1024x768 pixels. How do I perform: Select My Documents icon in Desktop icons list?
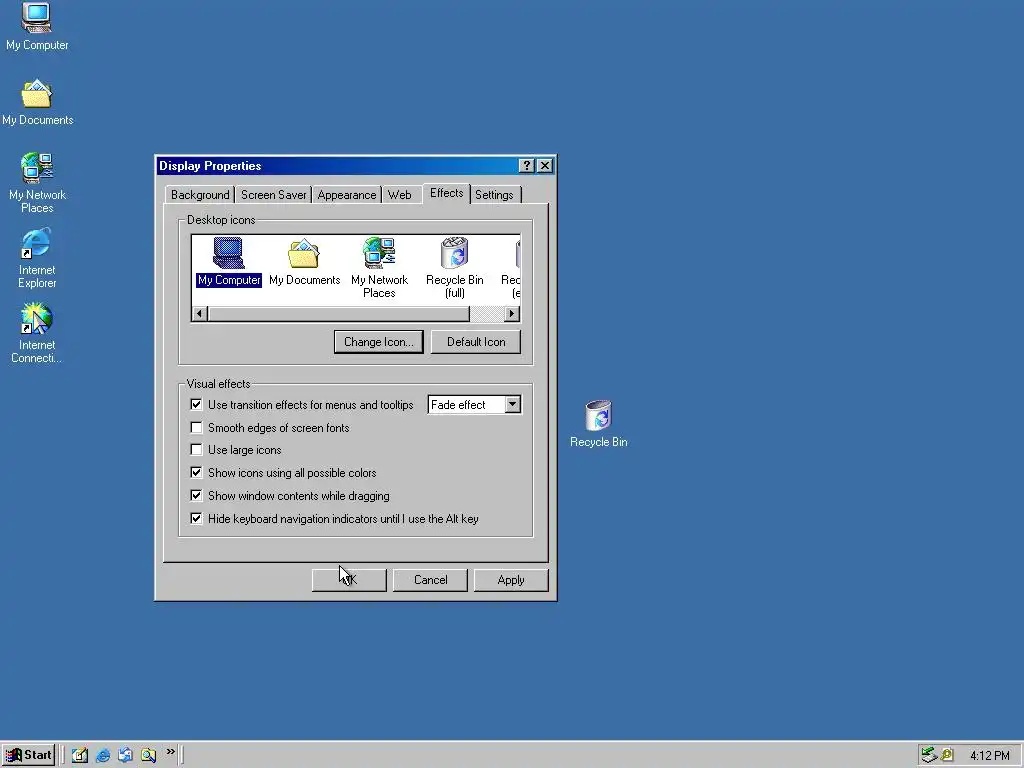pos(304,262)
